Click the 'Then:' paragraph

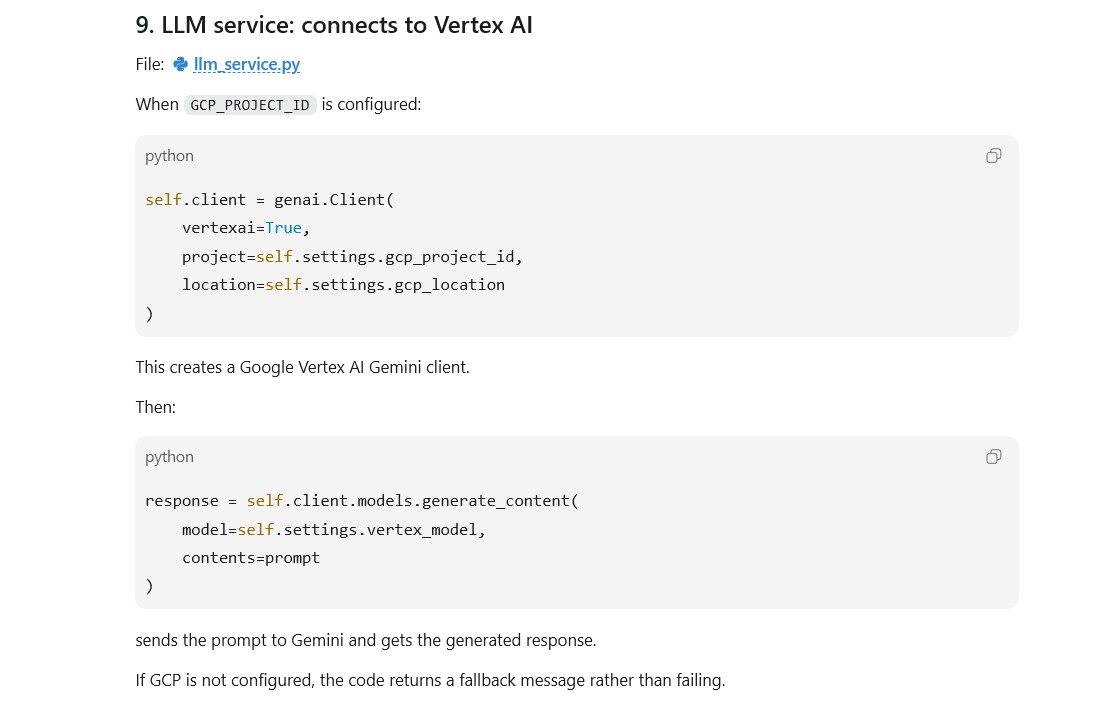[156, 407]
